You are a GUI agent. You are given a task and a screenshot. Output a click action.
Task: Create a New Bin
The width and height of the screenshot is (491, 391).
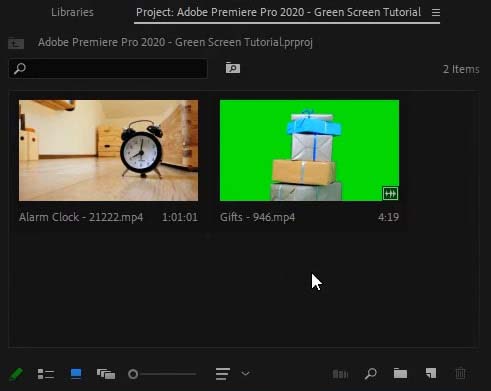tap(400, 374)
